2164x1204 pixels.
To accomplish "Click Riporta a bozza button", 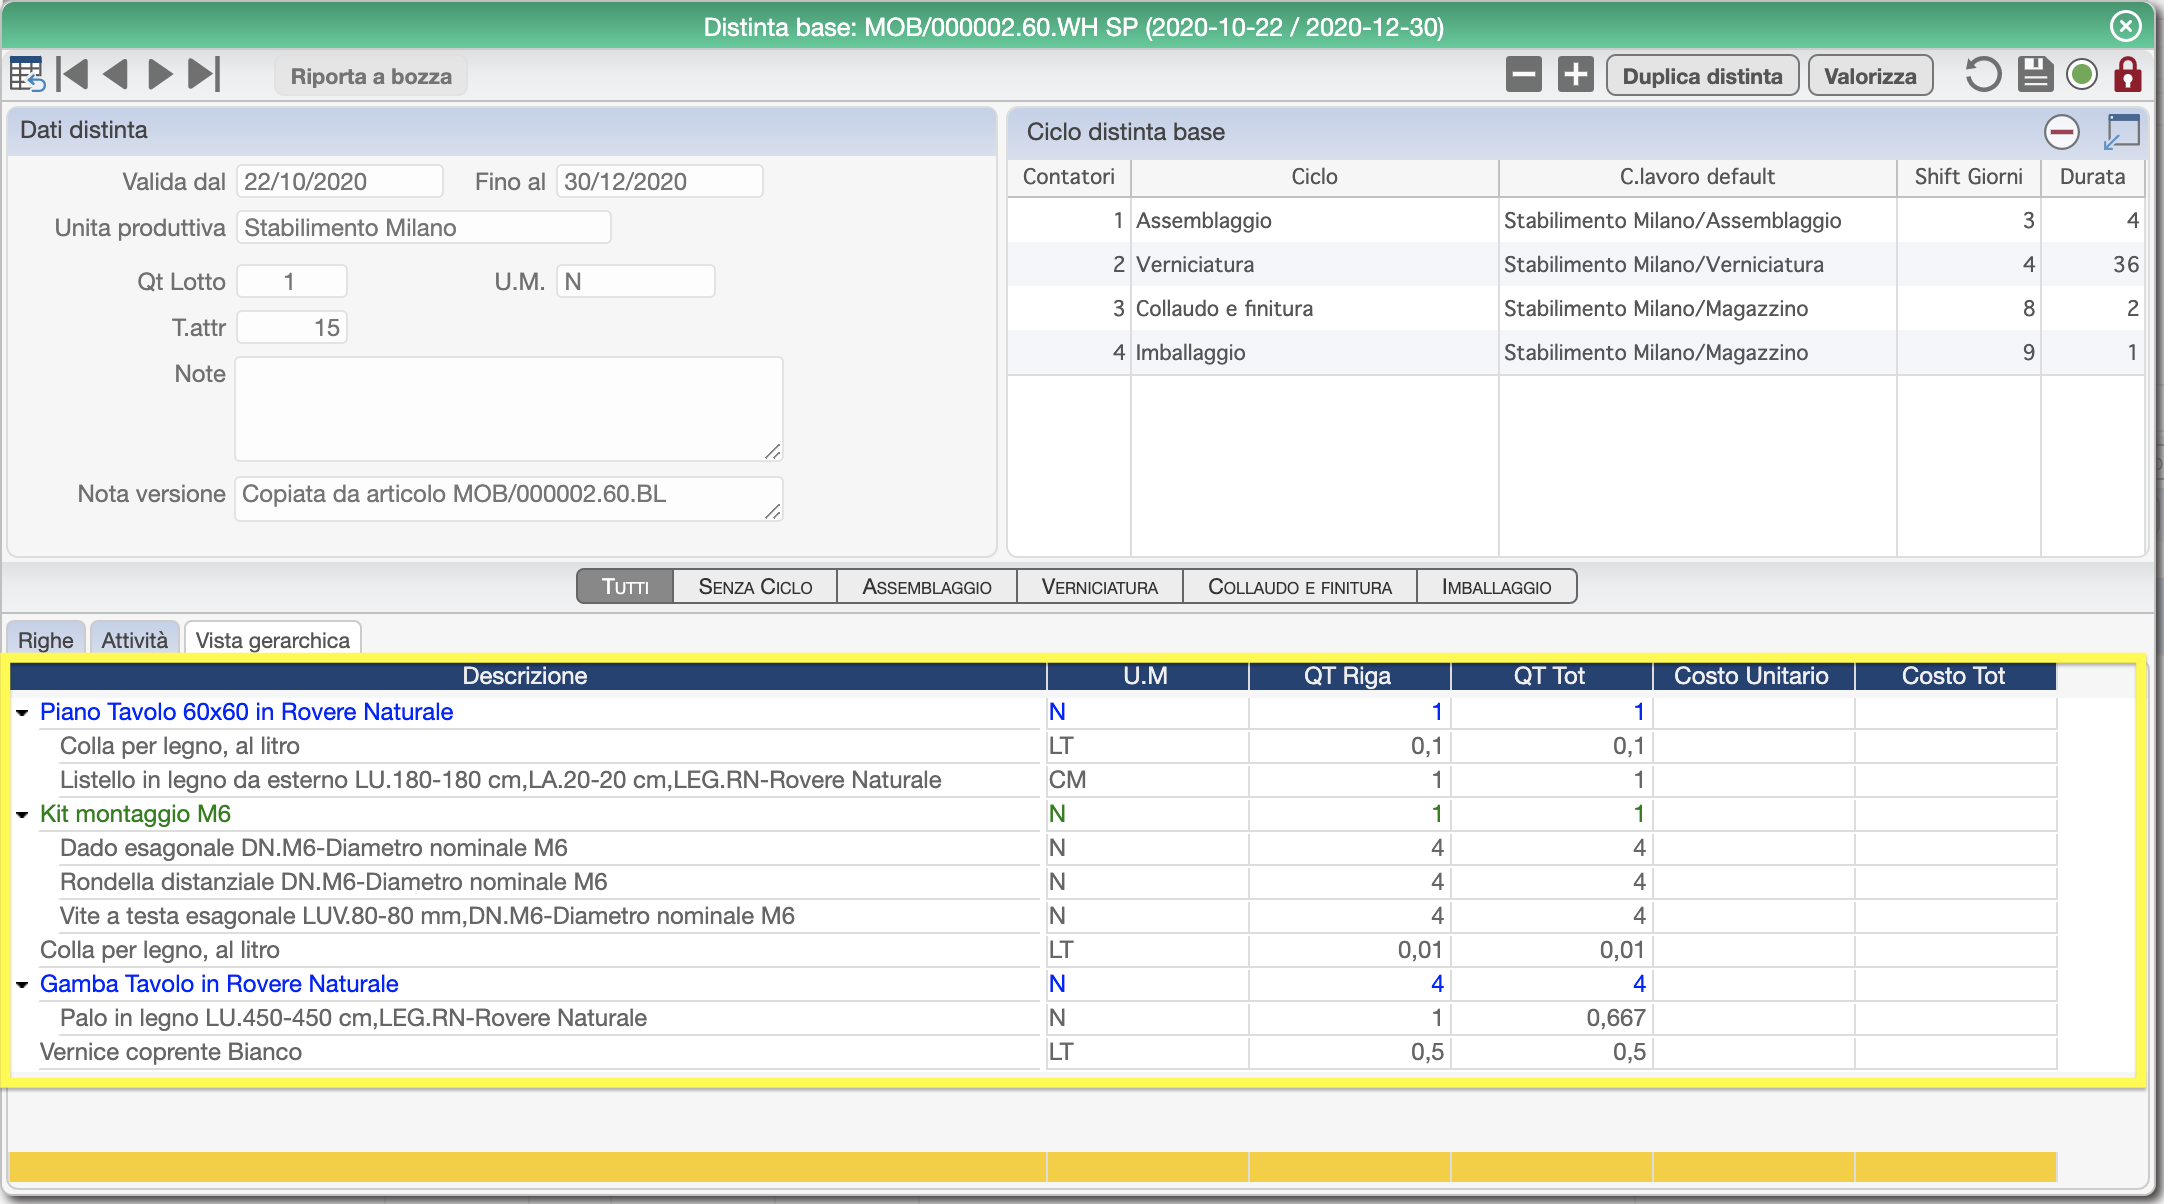I will pos(371,77).
